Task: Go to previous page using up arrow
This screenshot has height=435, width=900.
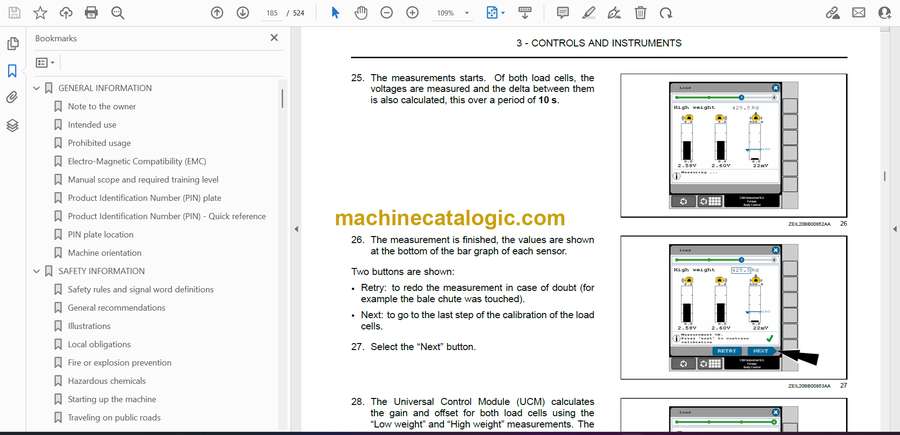Action: 217,13
